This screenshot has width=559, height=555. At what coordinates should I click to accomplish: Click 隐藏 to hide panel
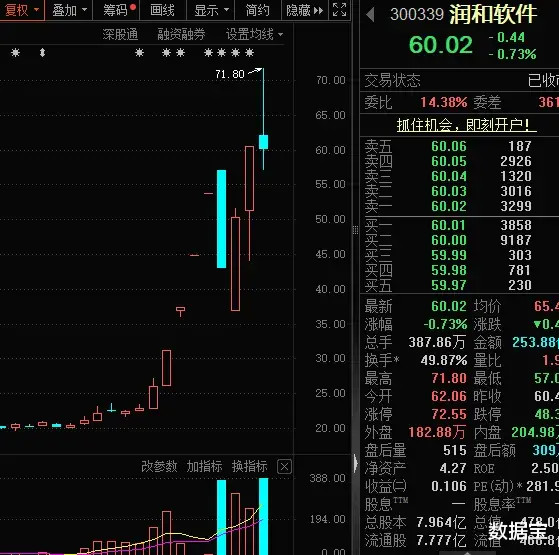pos(305,11)
